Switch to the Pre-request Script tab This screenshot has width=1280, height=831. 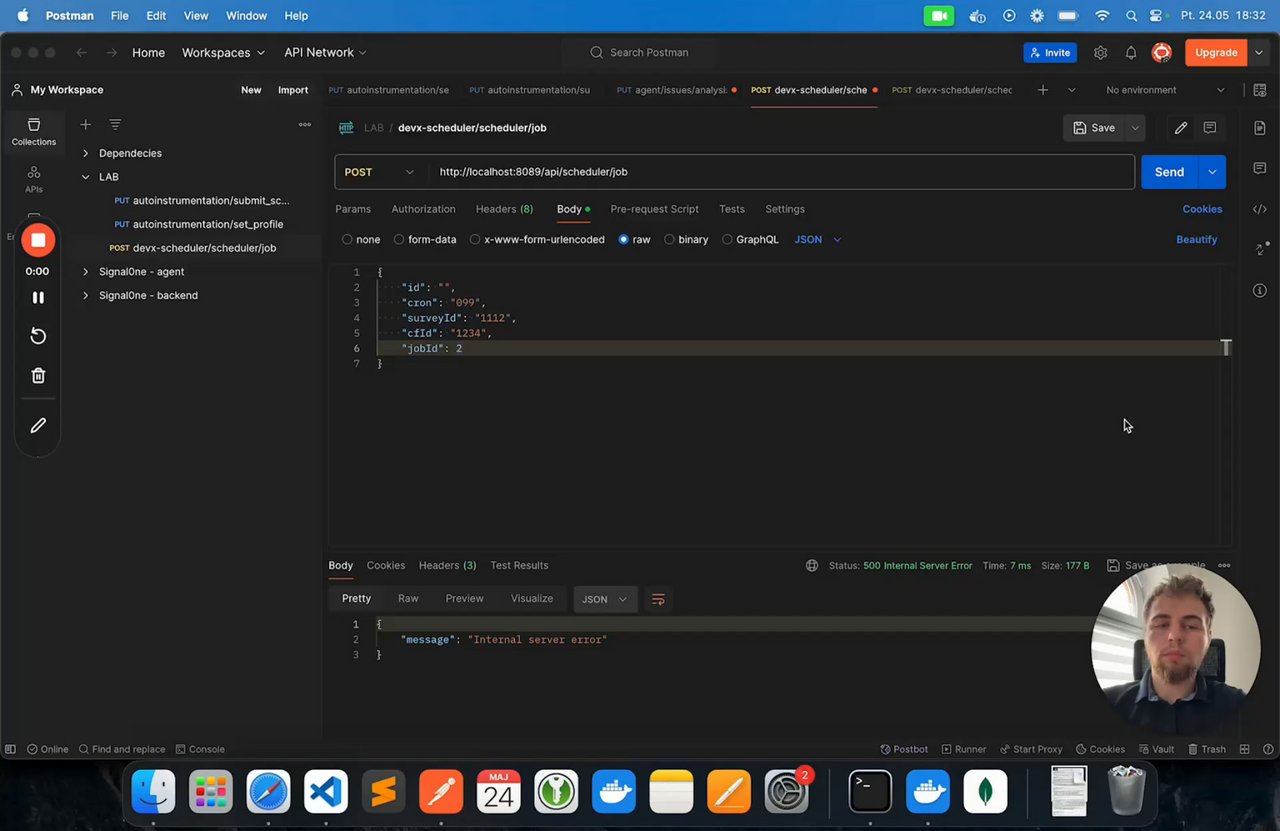[x=654, y=209]
